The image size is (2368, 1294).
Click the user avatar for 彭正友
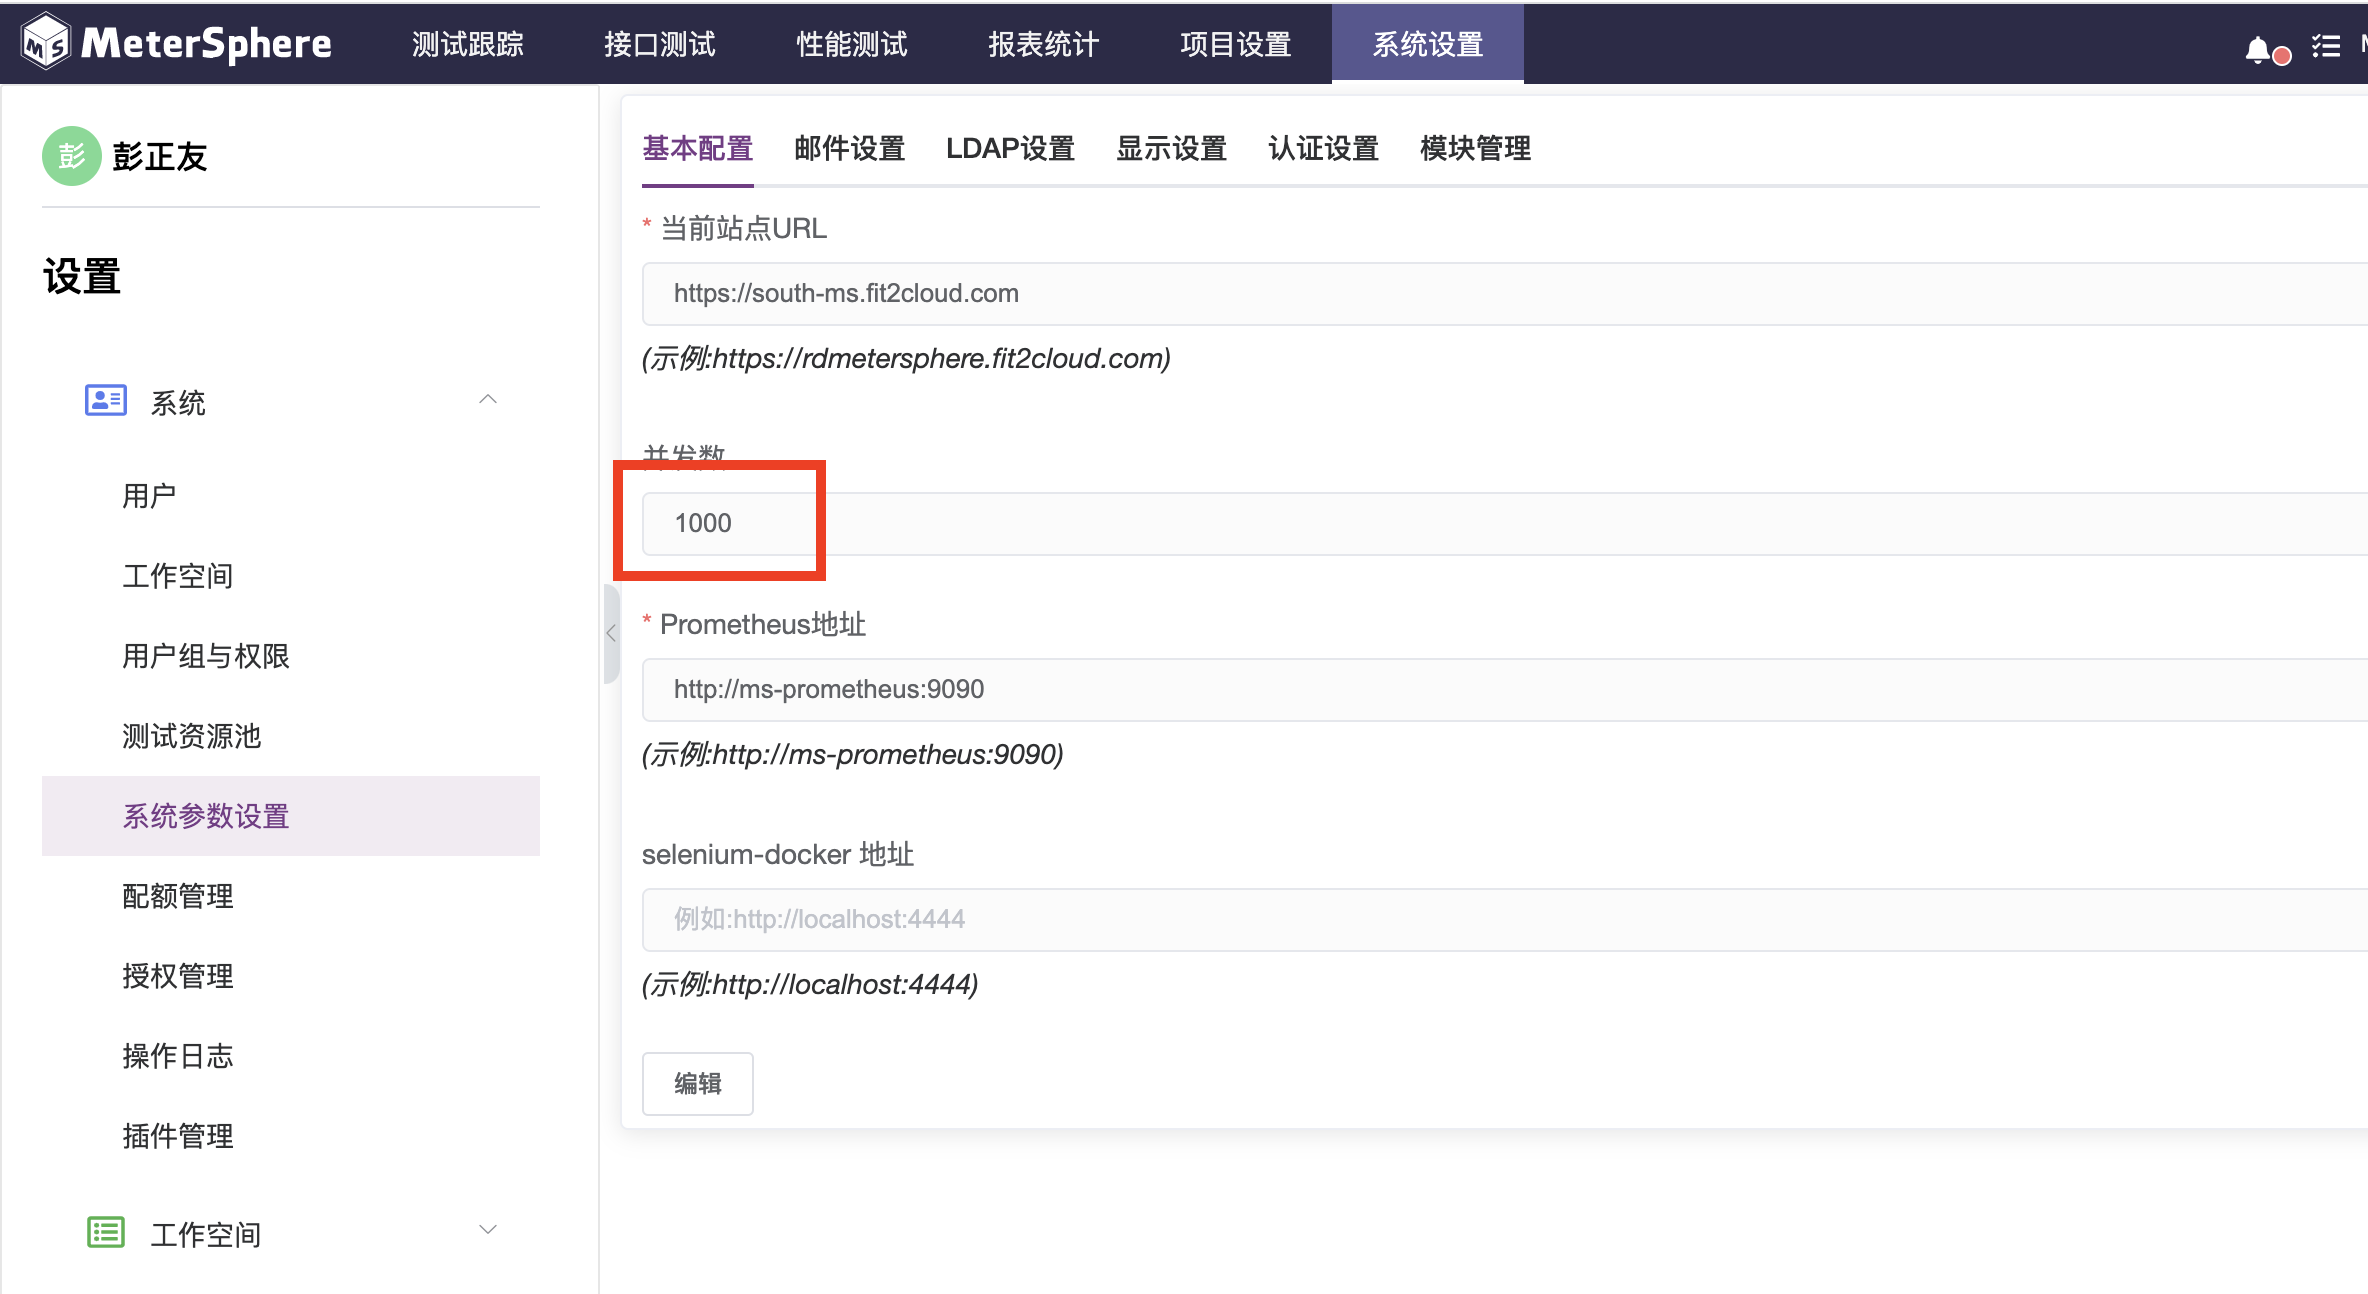[x=71, y=156]
